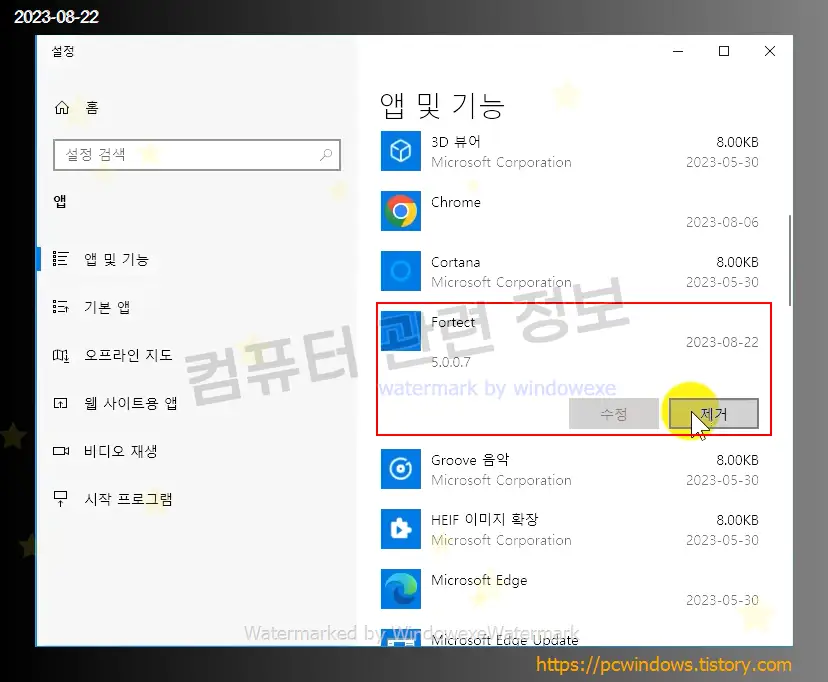Click Fortect install date 2023-08-22

coord(722,342)
